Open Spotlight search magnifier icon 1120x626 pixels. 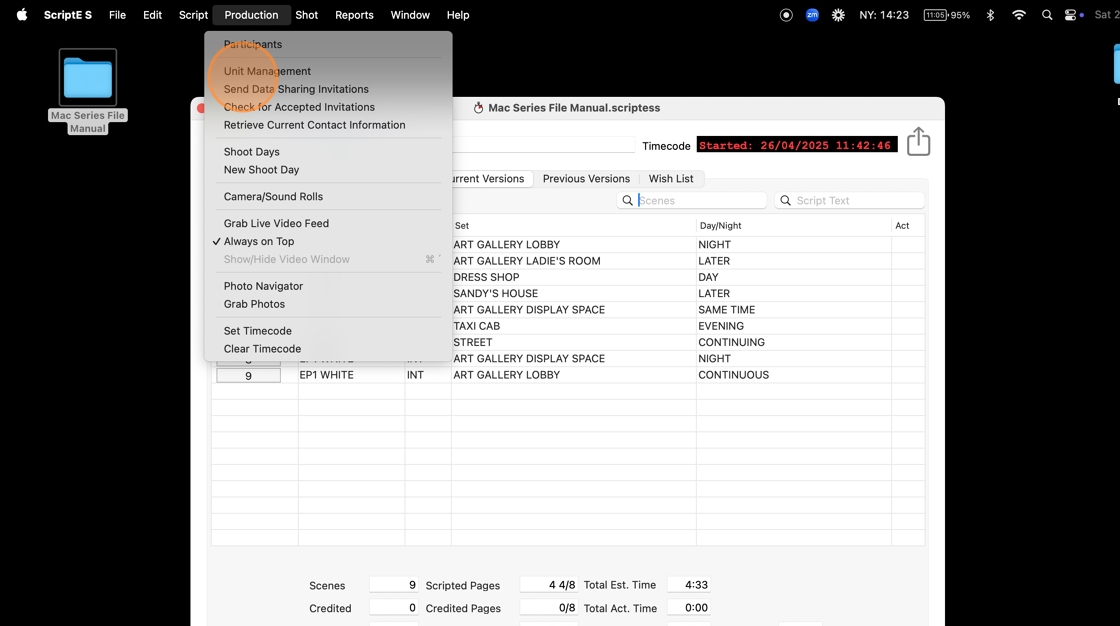tap(1047, 15)
